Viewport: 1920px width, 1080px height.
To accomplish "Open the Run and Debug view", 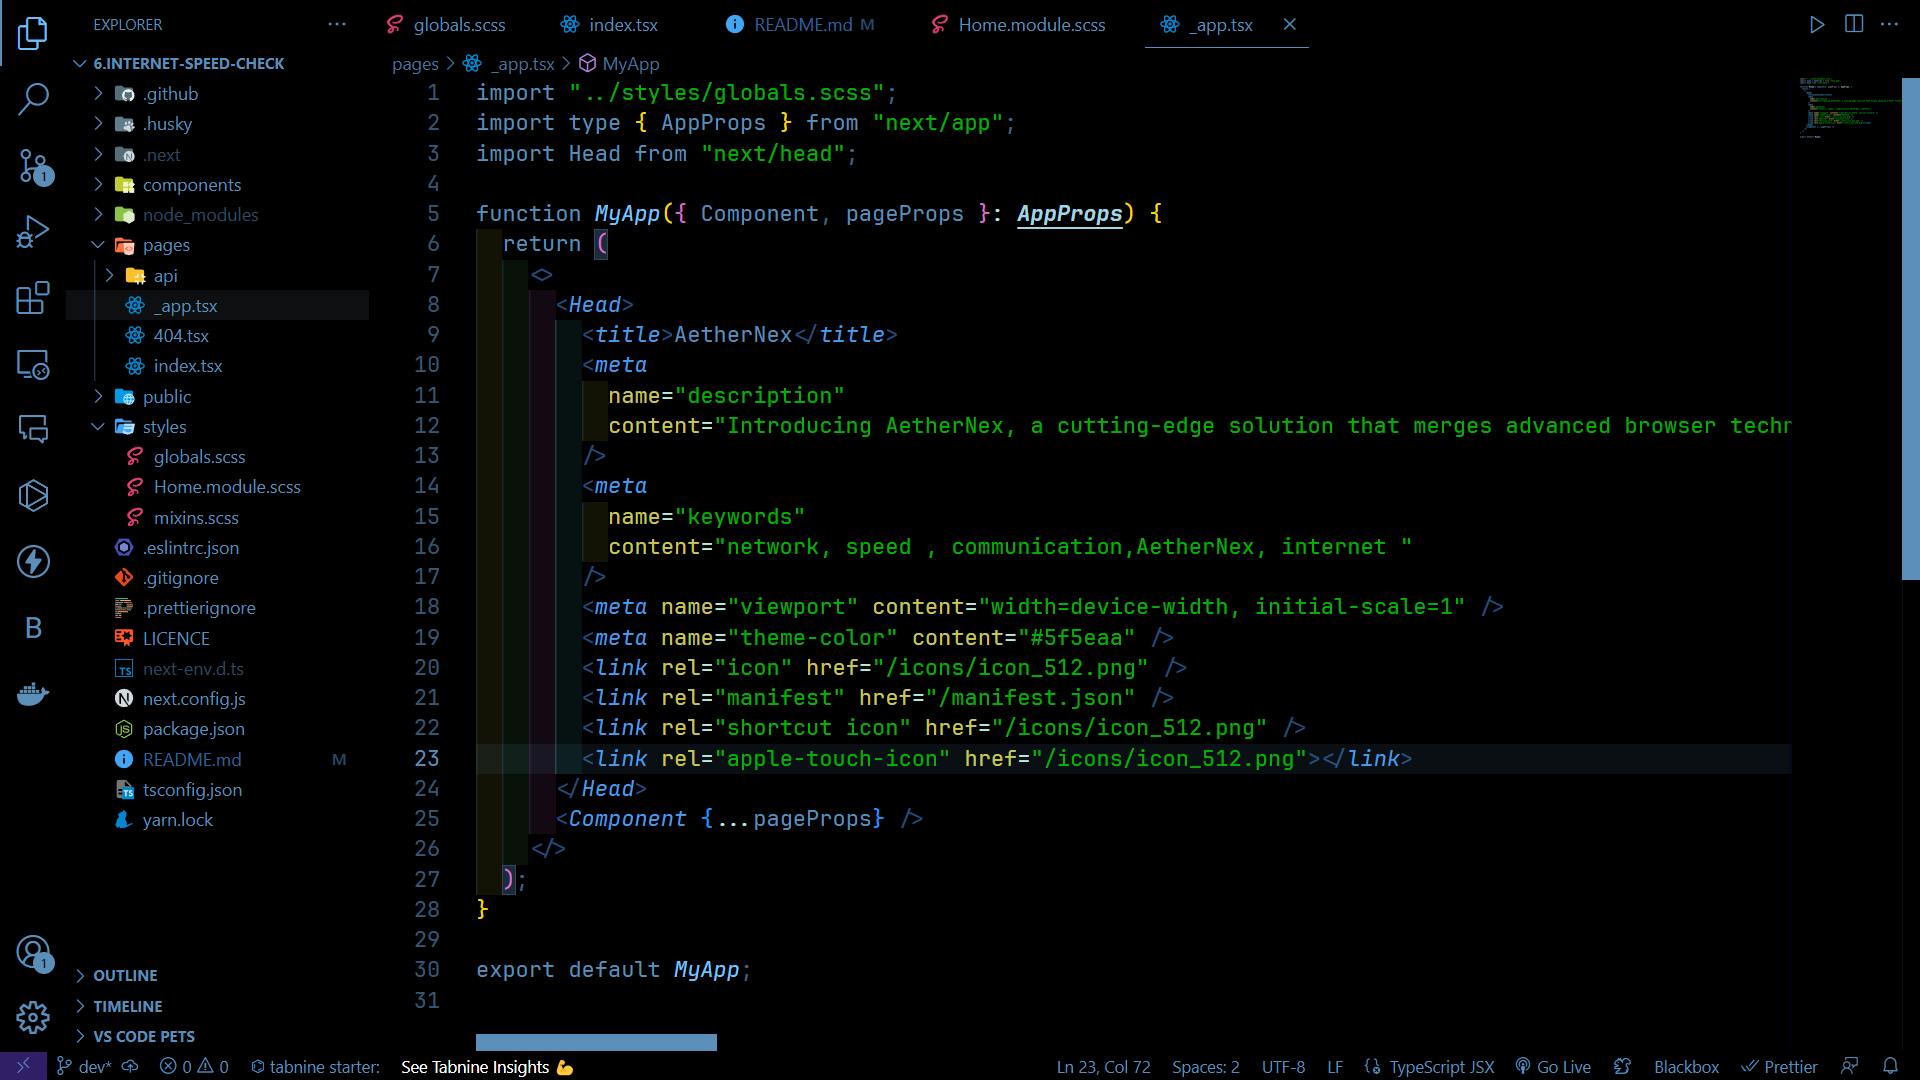I will coord(33,232).
